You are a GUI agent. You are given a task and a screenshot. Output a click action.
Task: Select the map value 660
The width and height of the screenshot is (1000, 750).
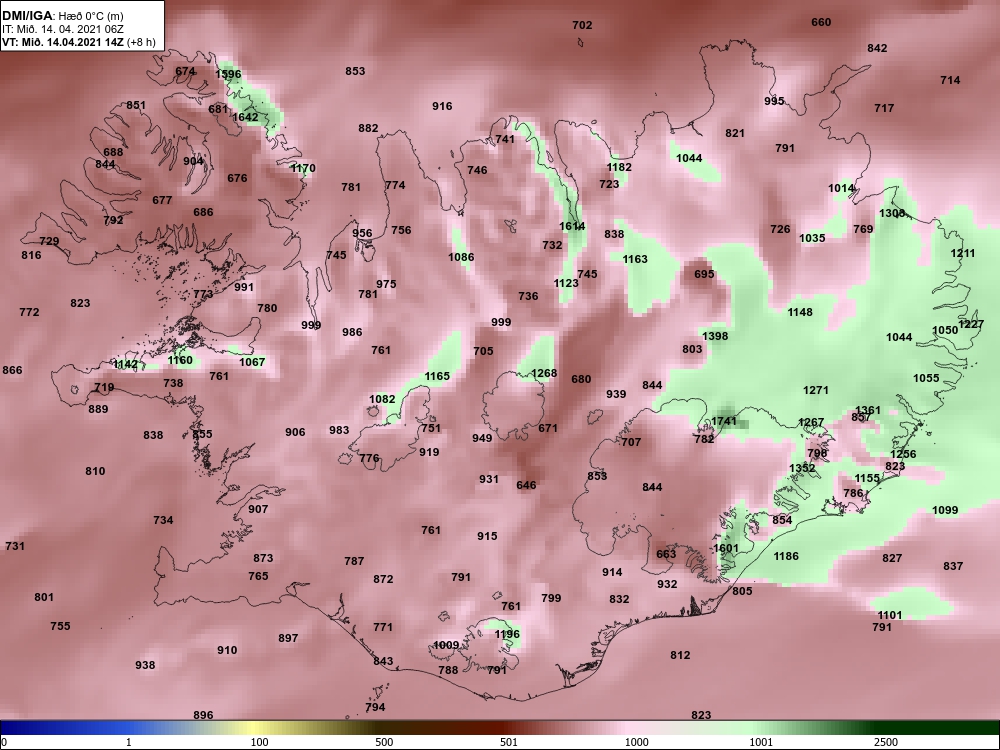(x=821, y=22)
